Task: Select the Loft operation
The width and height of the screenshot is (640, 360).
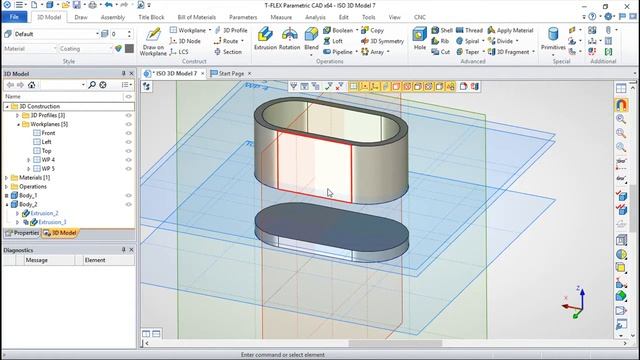Action: [333, 41]
